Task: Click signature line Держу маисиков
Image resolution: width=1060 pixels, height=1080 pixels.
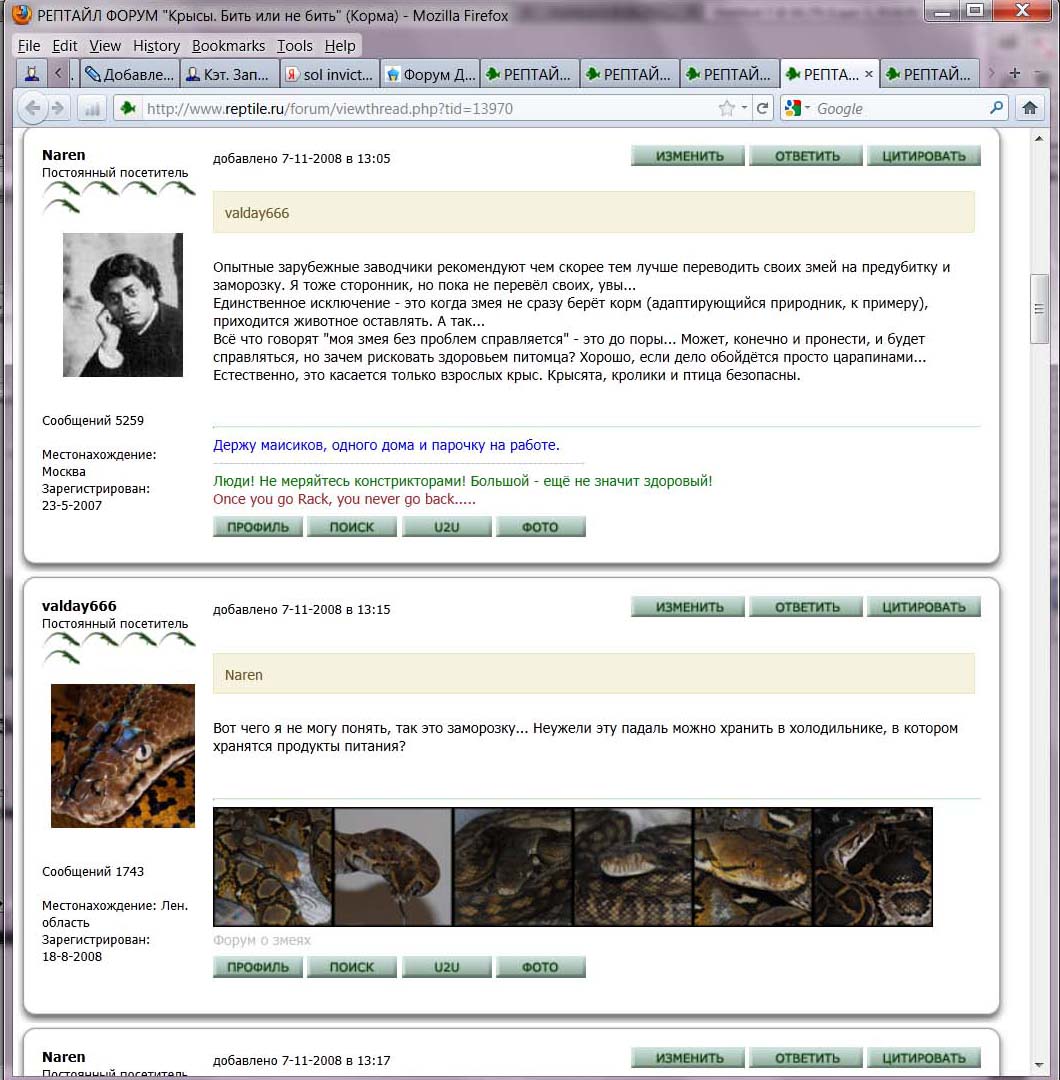Action: pos(386,445)
